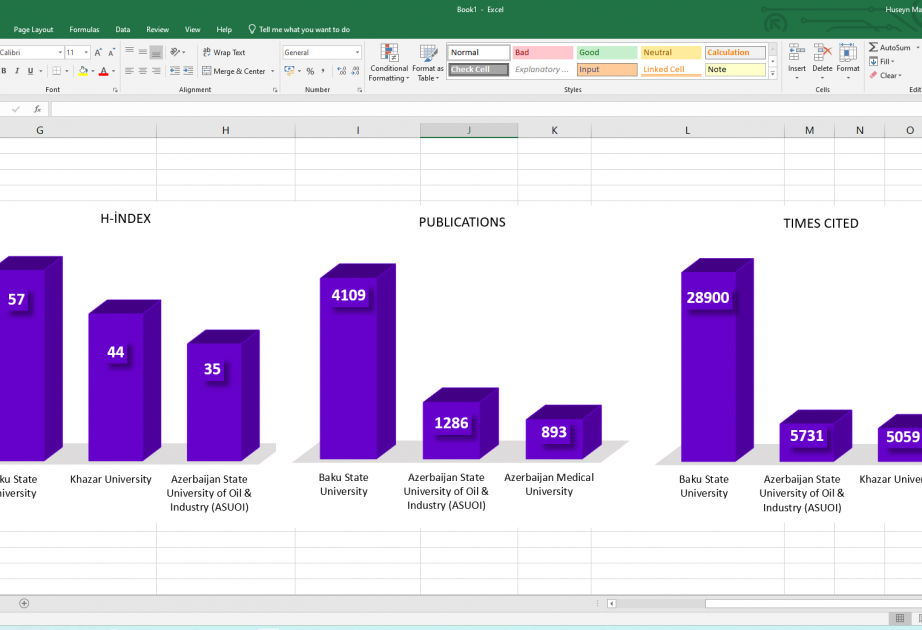Click text Orientation icon

175,52
